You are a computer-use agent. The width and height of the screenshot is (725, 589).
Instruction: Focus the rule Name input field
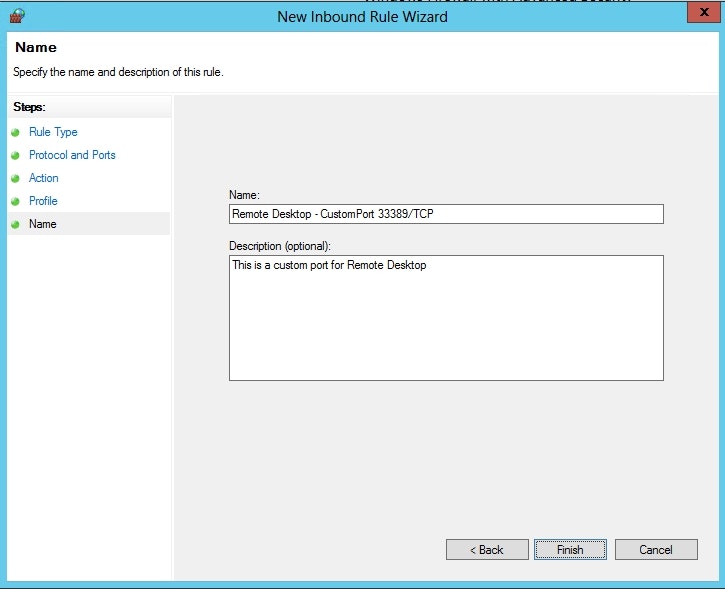[446, 214]
